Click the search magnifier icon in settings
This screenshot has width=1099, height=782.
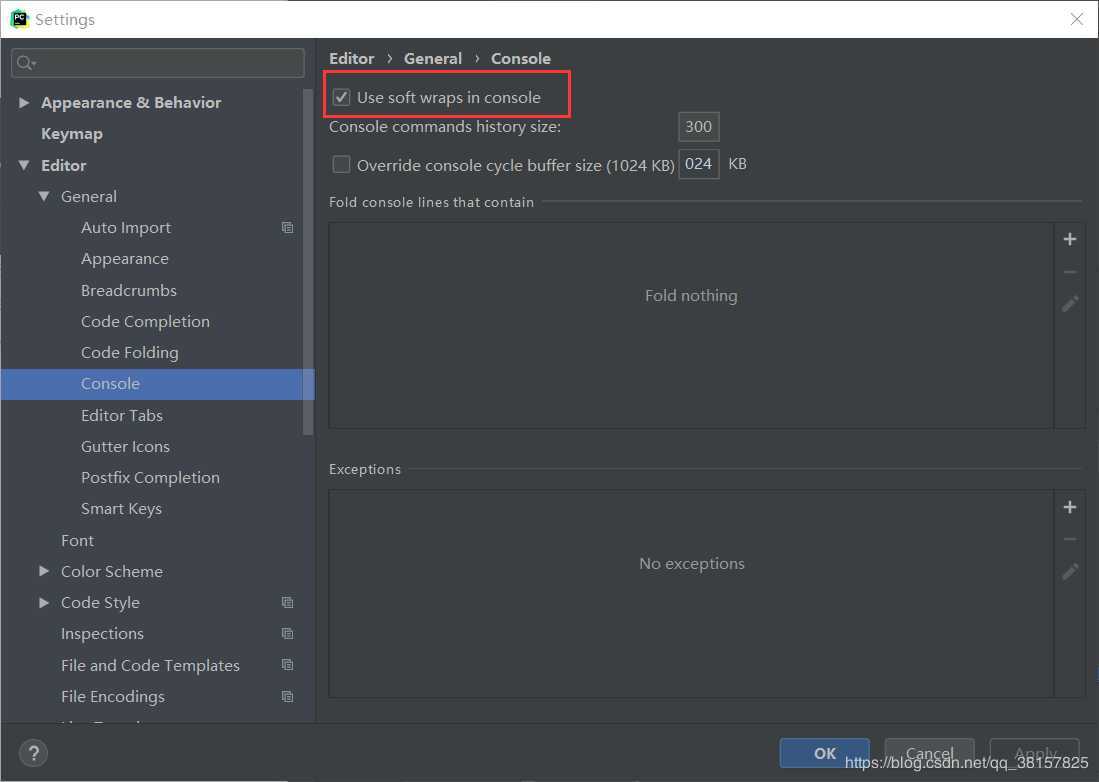[x=25, y=63]
